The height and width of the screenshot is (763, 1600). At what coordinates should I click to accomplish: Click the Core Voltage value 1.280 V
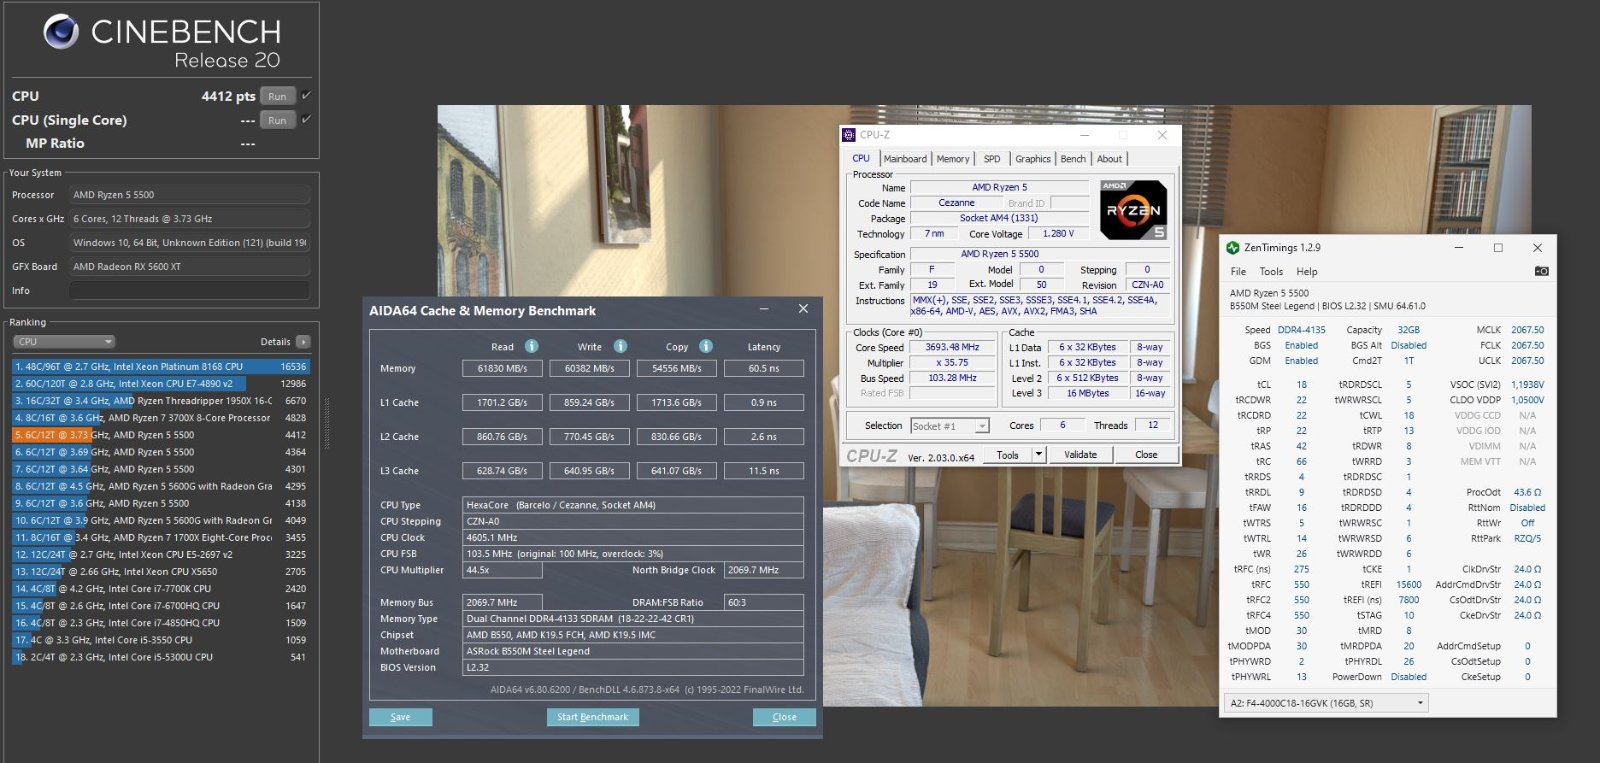[1059, 234]
